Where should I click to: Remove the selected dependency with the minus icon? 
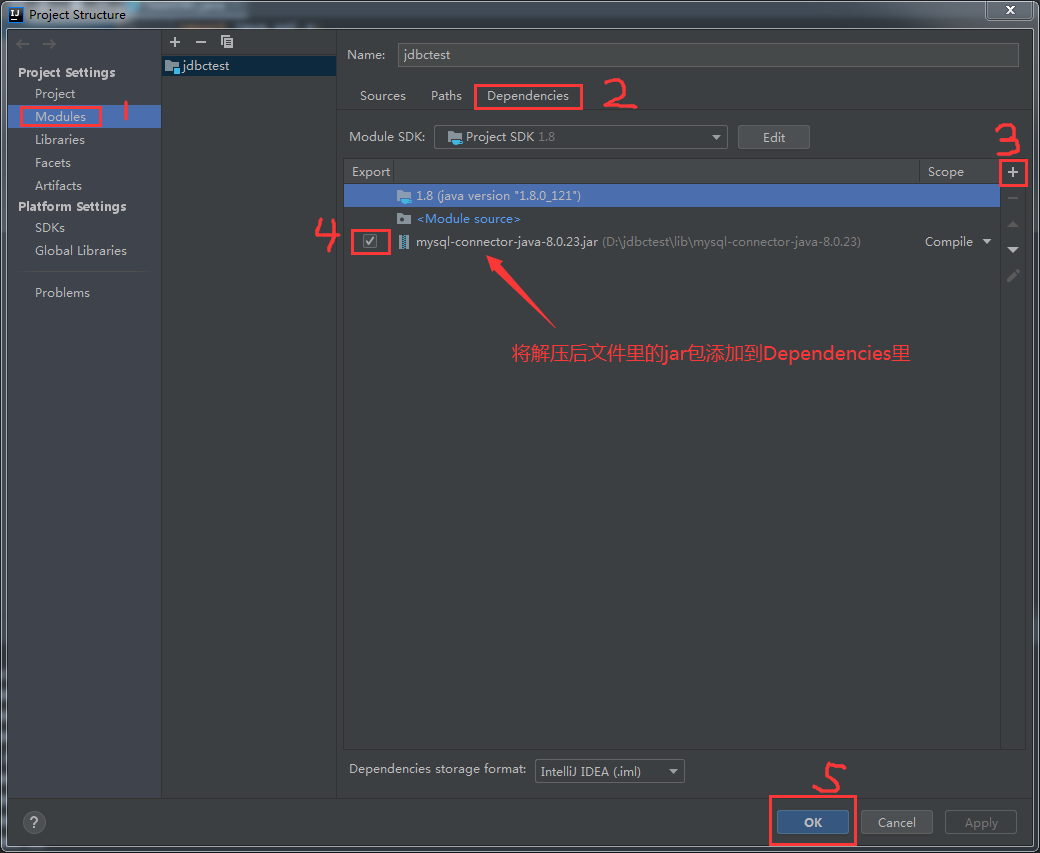[1013, 198]
